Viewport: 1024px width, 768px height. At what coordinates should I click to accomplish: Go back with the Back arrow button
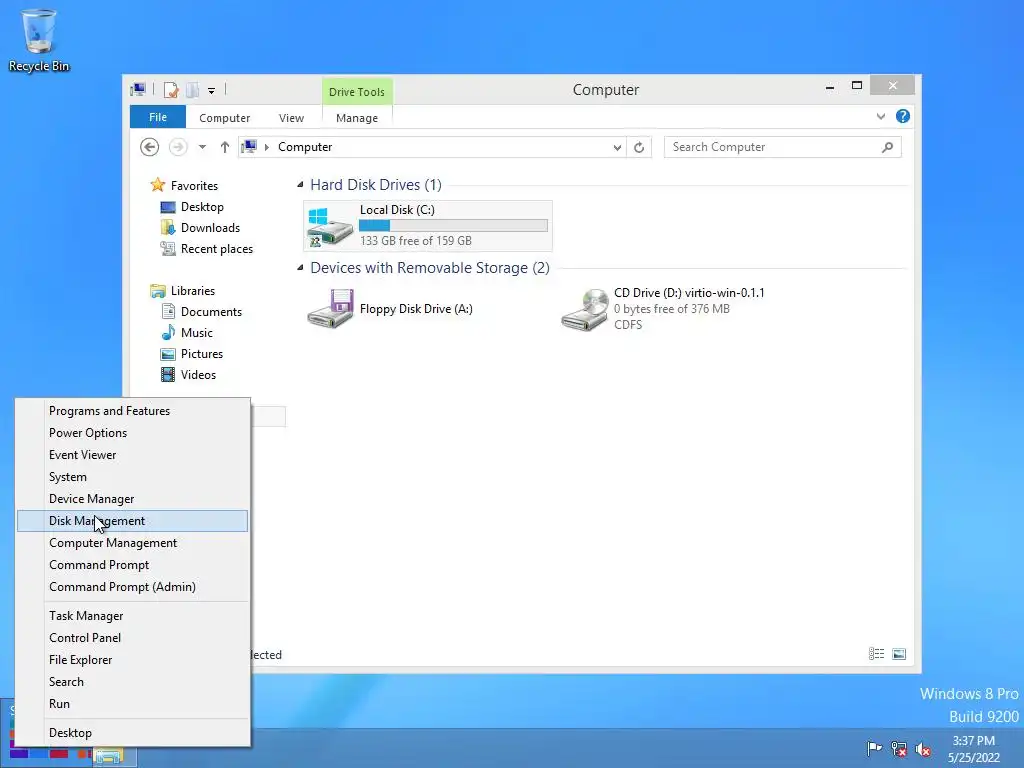click(x=150, y=147)
